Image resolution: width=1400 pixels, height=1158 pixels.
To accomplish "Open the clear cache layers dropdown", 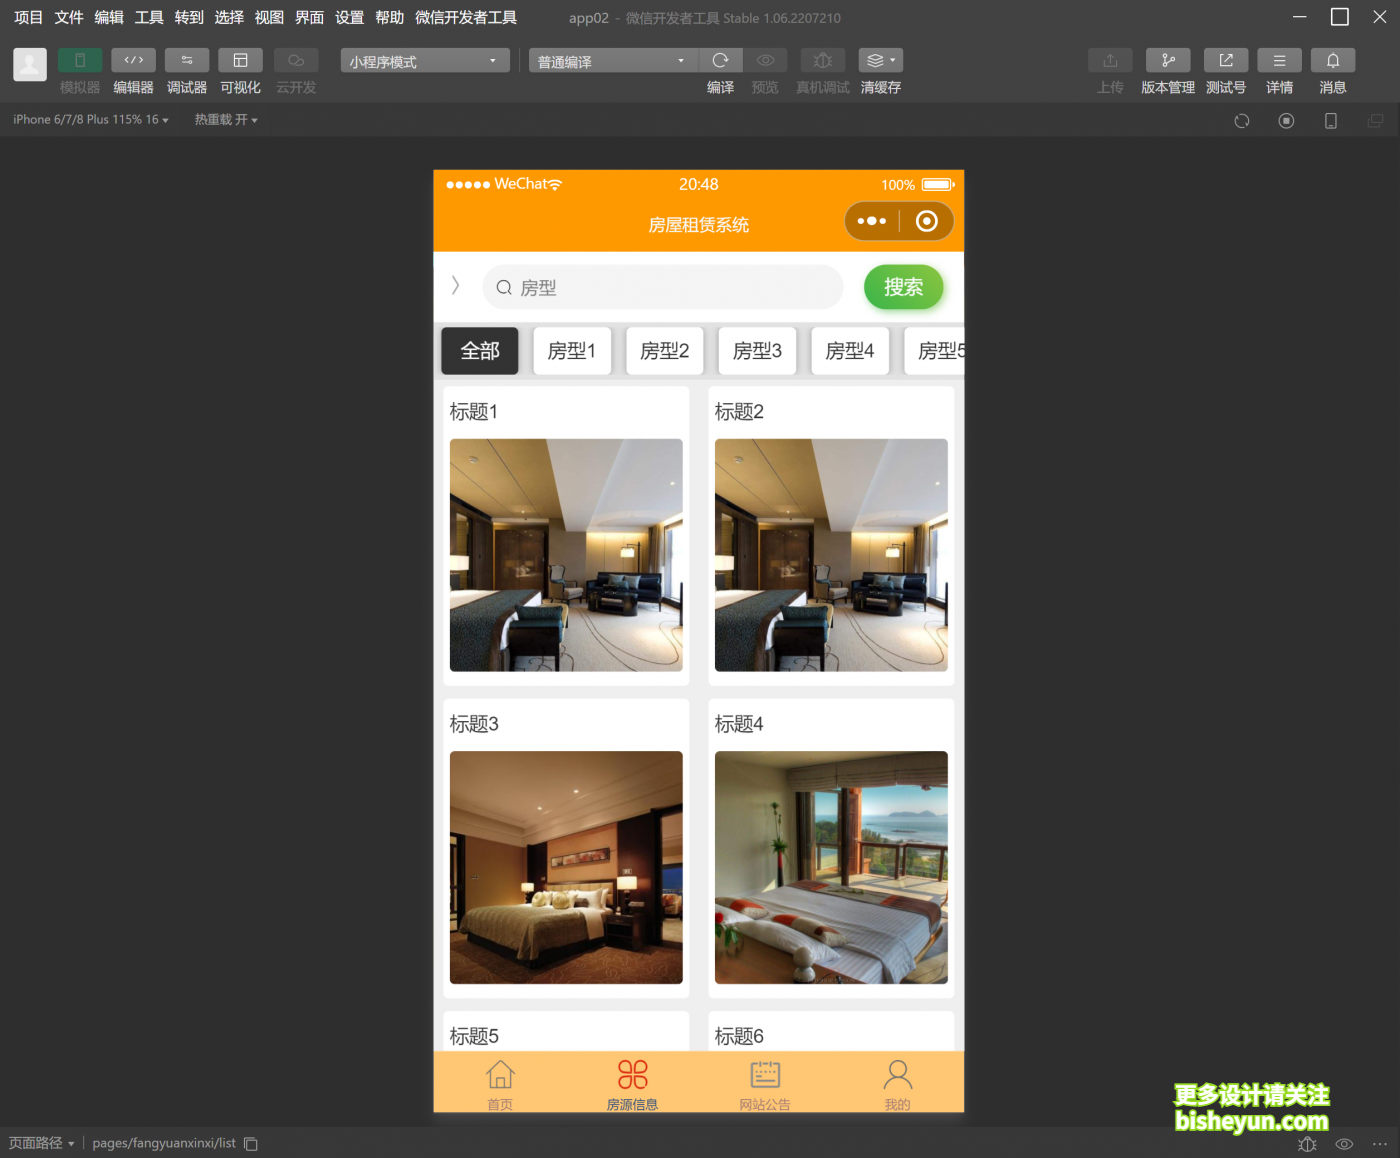I will pyautogui.click(x=881, y=60).
